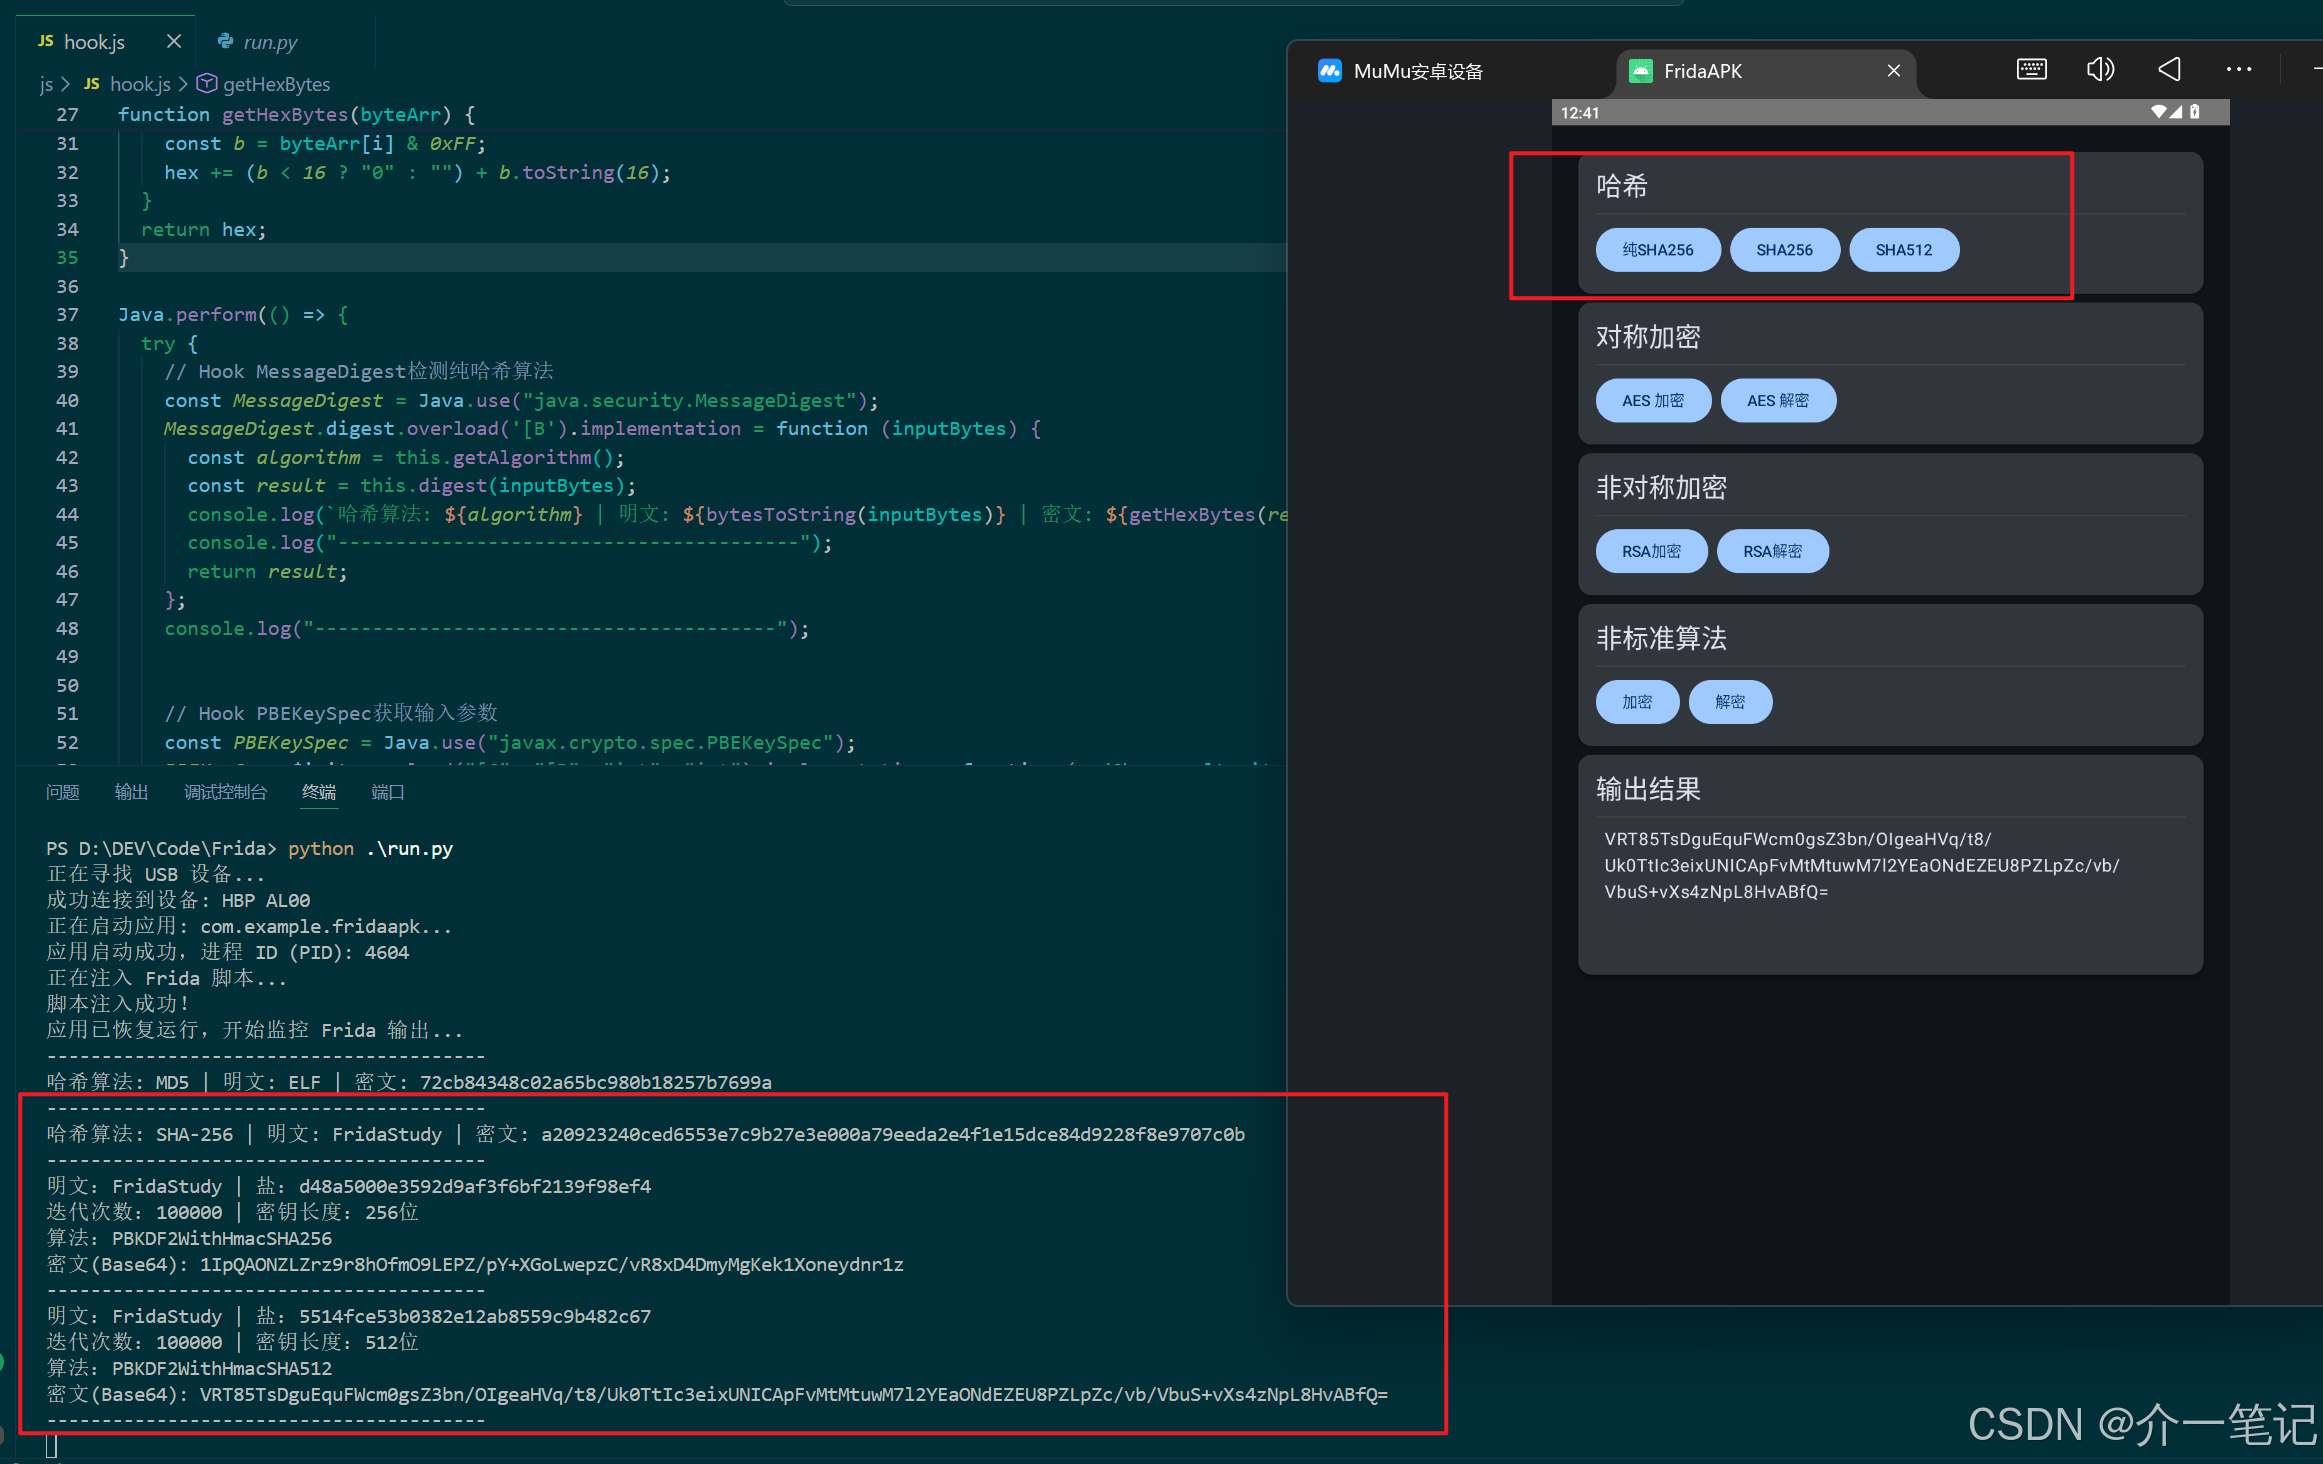Click line number 37 in editor gutter
The width and height of the screenshot is (2323, 1464).
(67, 315)
